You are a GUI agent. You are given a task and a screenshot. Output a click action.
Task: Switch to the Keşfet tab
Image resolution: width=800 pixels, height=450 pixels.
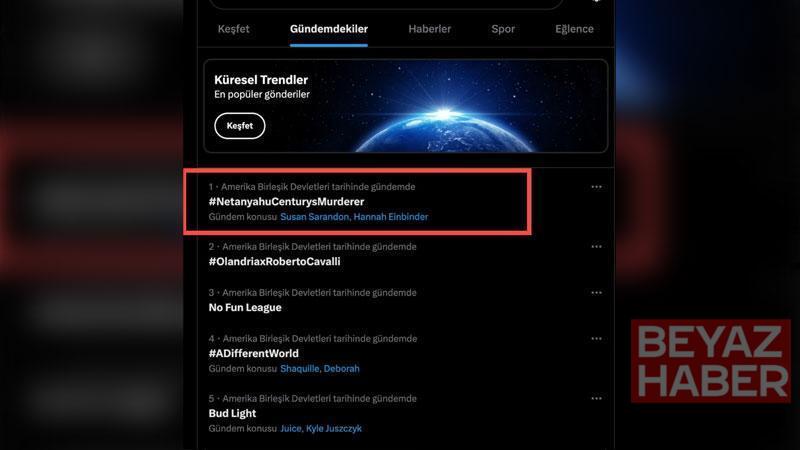[234, 29]
